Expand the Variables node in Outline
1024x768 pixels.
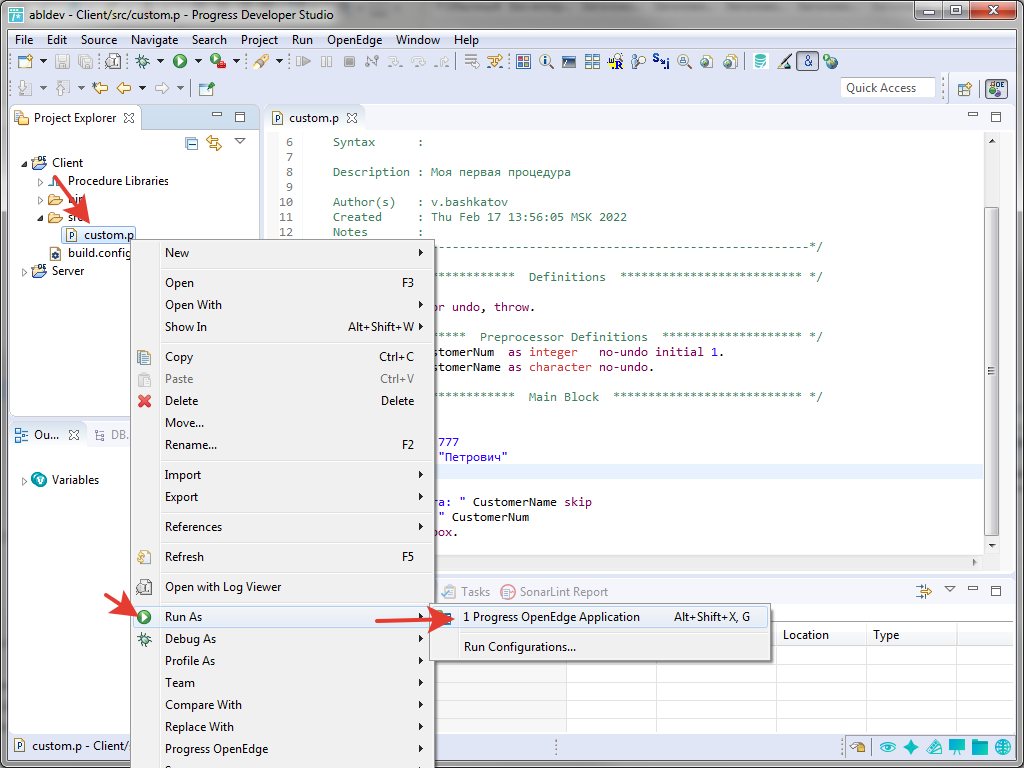tap(25, 481)
